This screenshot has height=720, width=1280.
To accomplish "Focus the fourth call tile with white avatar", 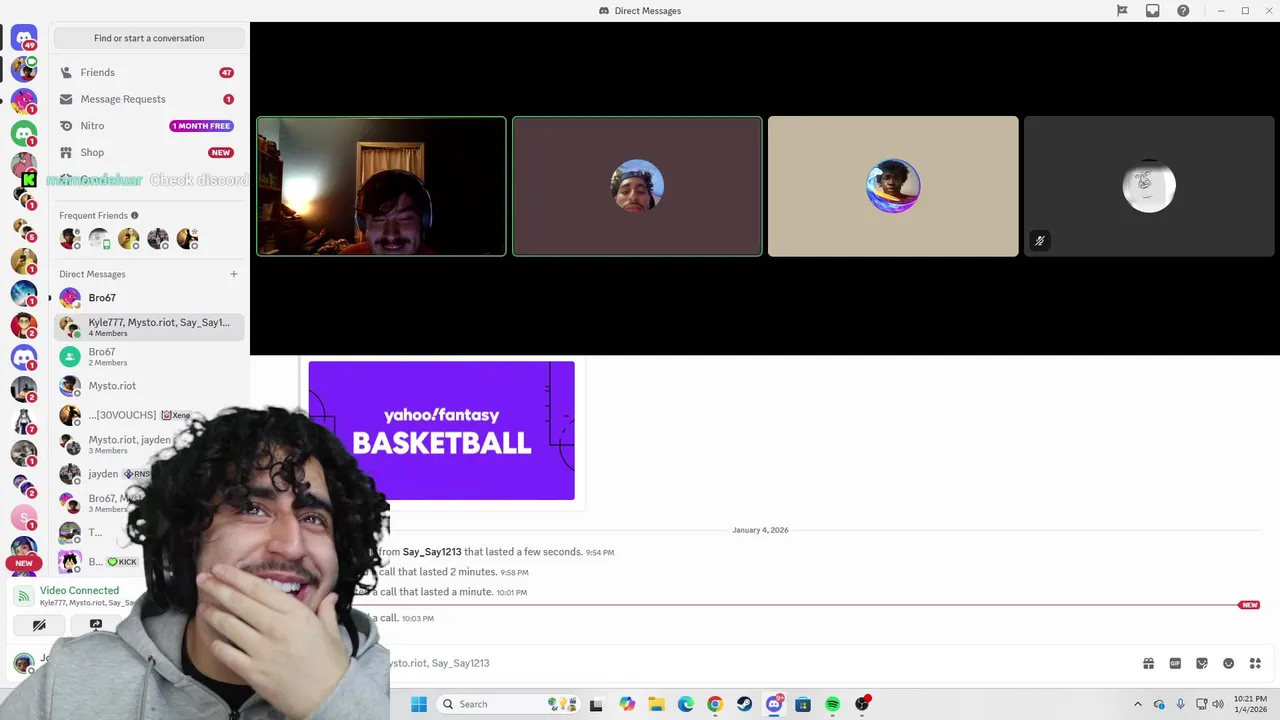I will [1149, 186].
